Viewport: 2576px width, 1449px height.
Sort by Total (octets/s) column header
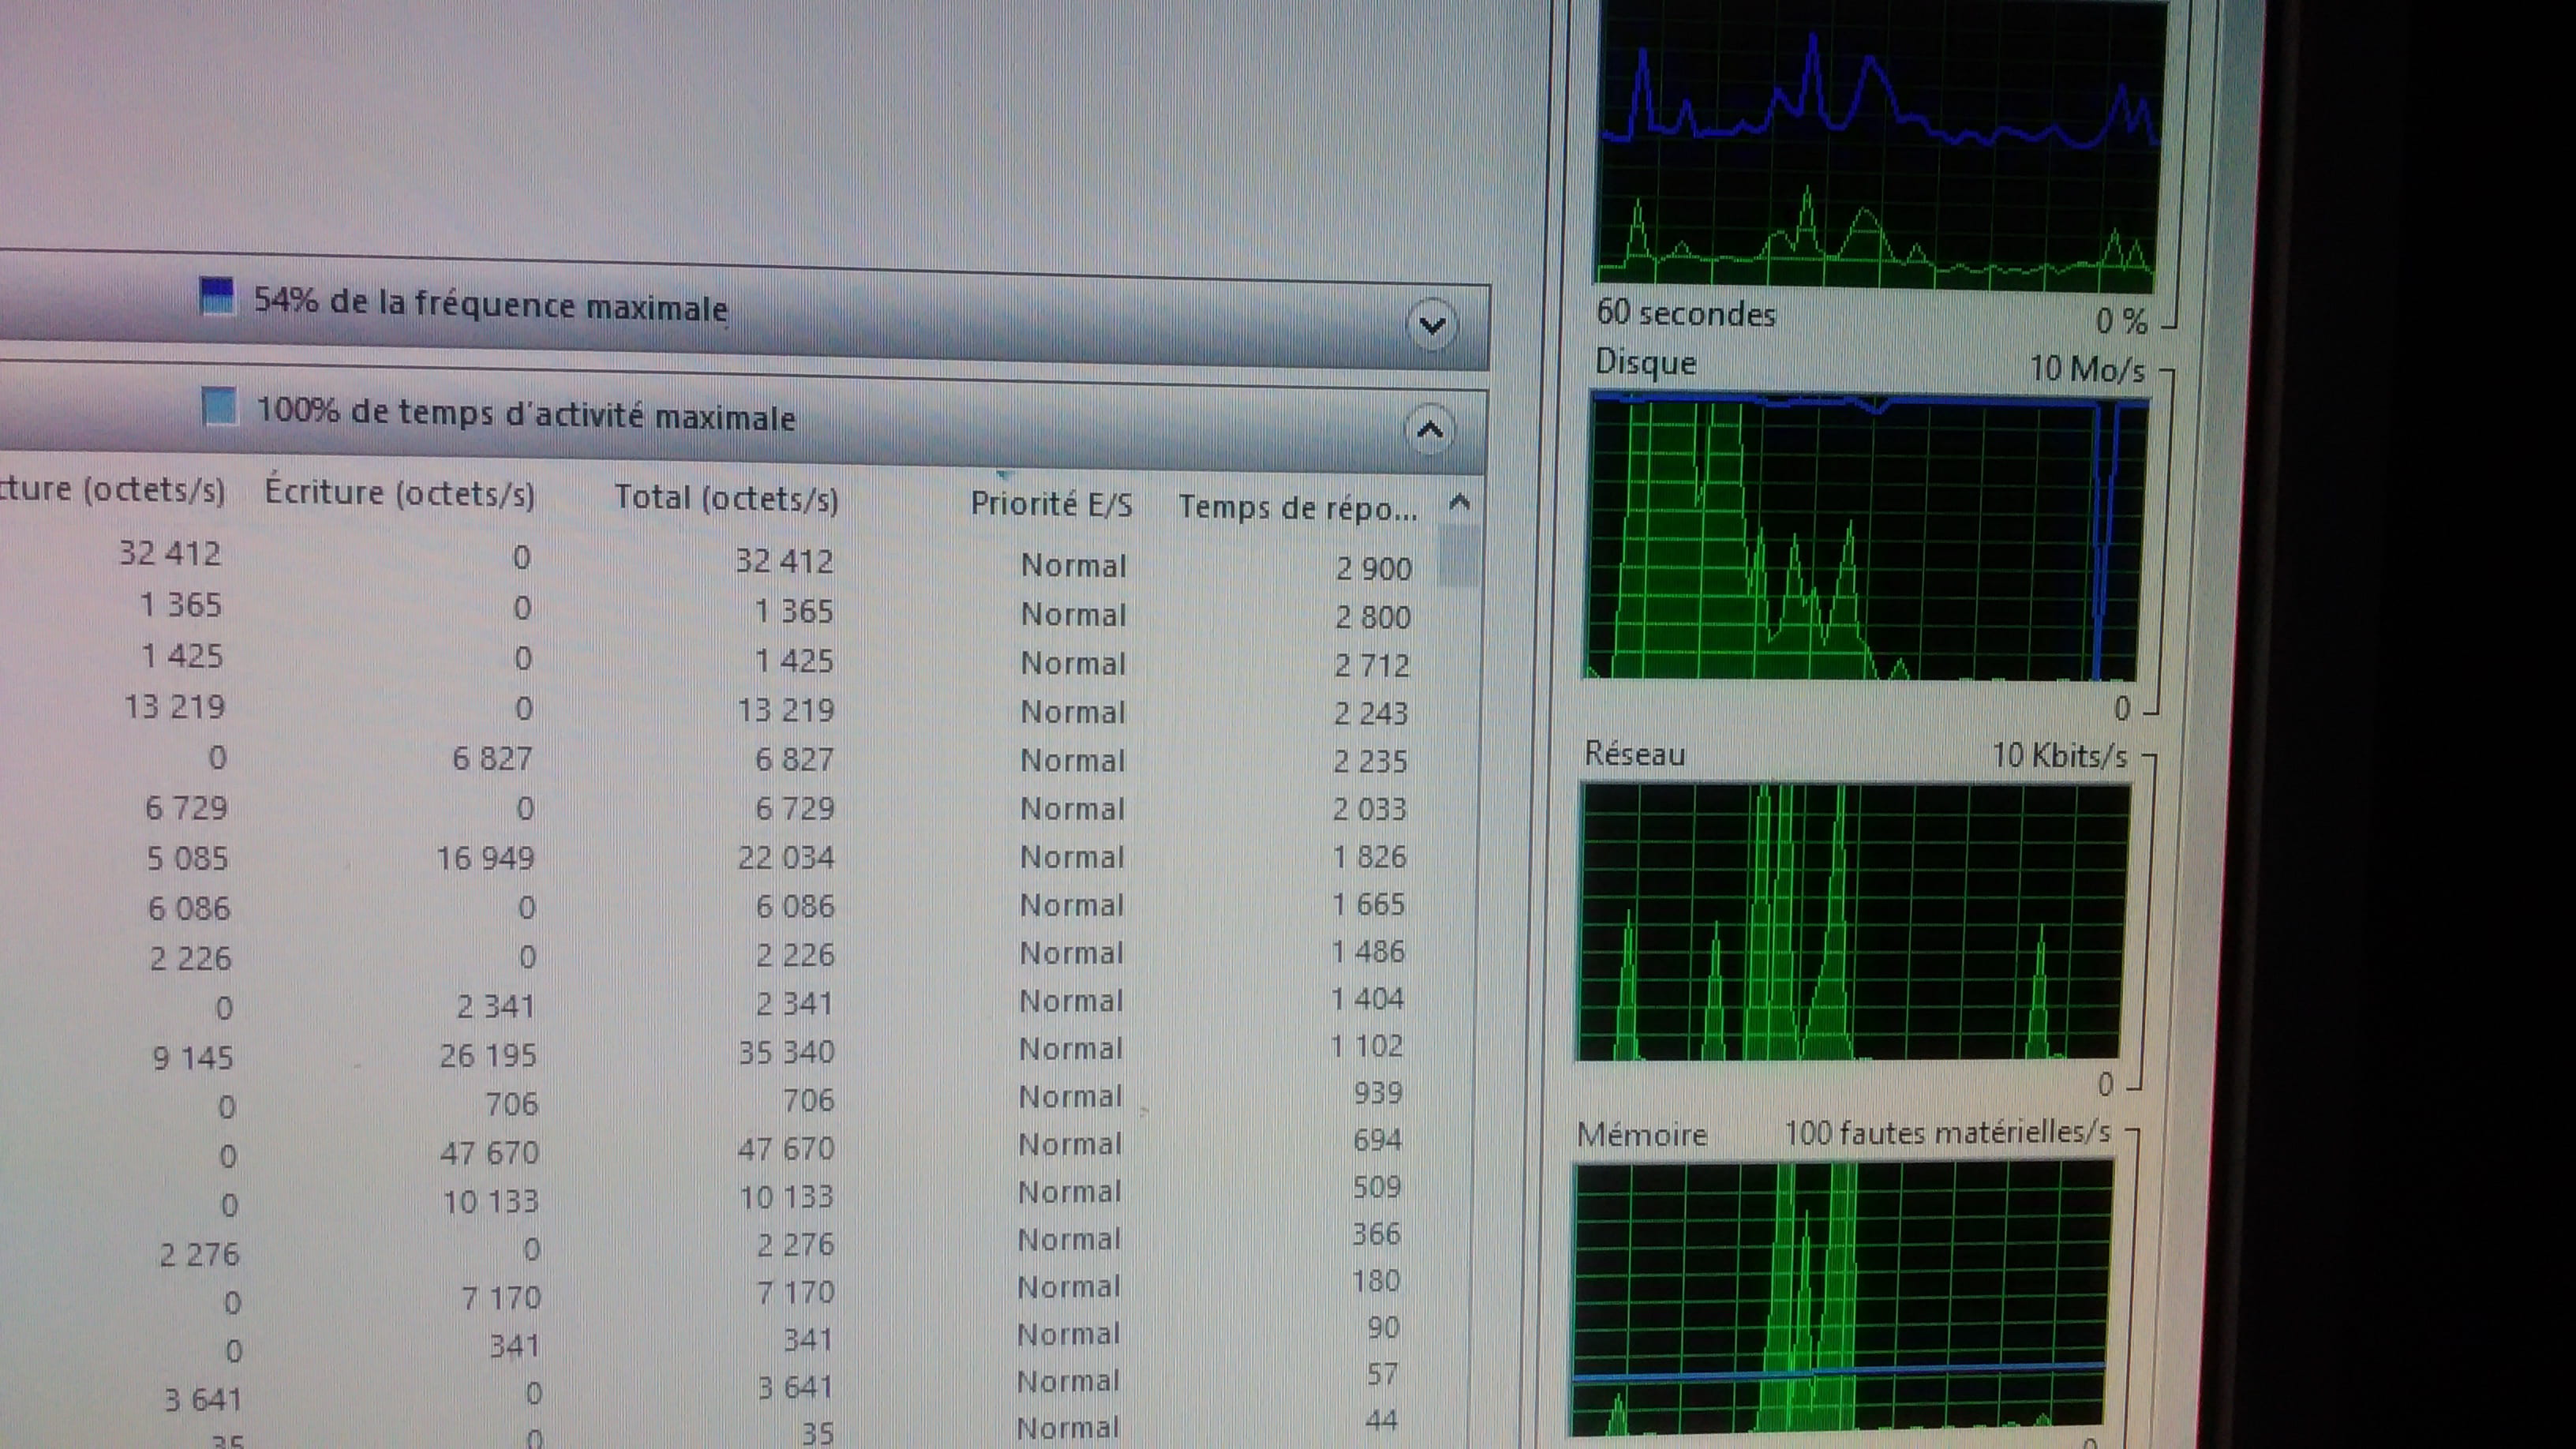click(x=726, y=498)
